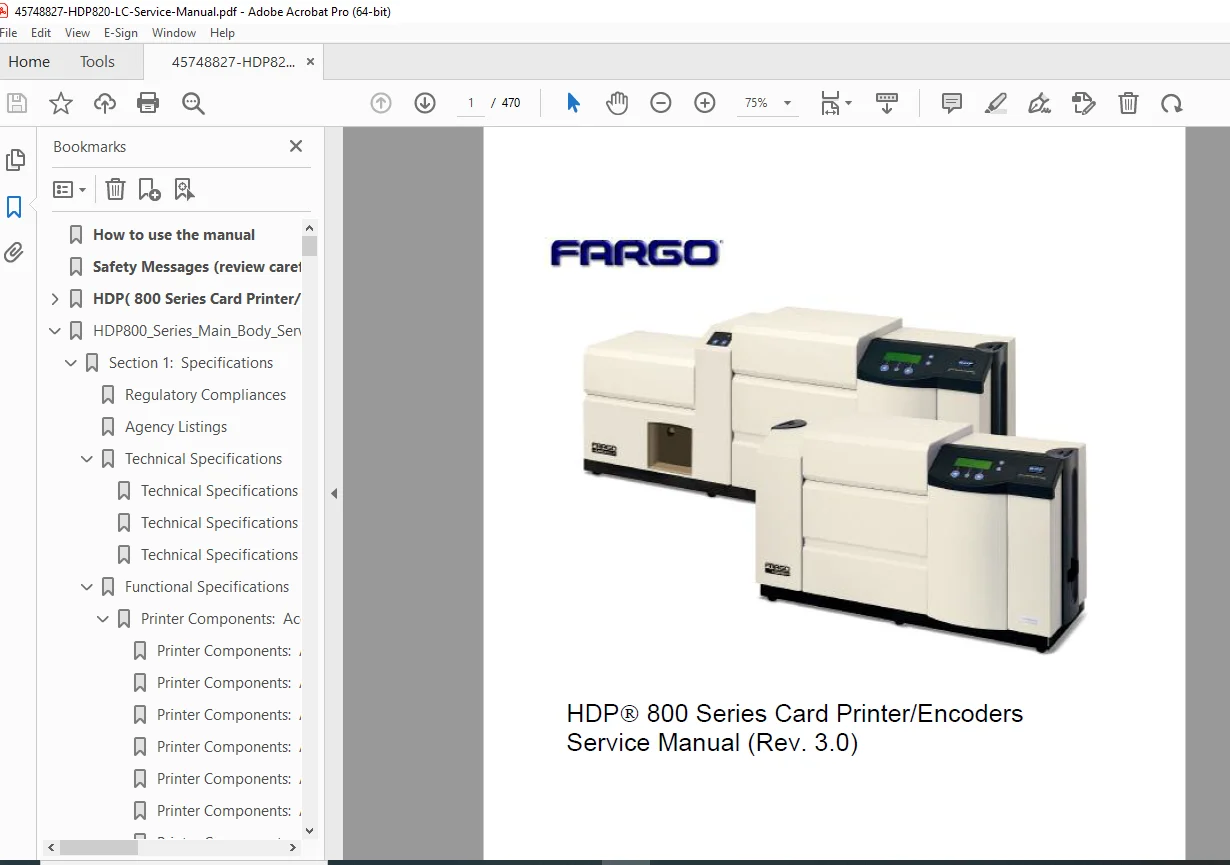
Task: Open bookmarks options menu dropdown
Action: (69, 189)
